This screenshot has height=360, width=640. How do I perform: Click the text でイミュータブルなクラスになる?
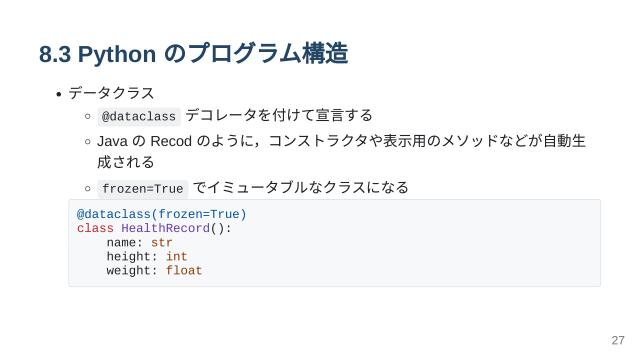[x=300, y=187]
